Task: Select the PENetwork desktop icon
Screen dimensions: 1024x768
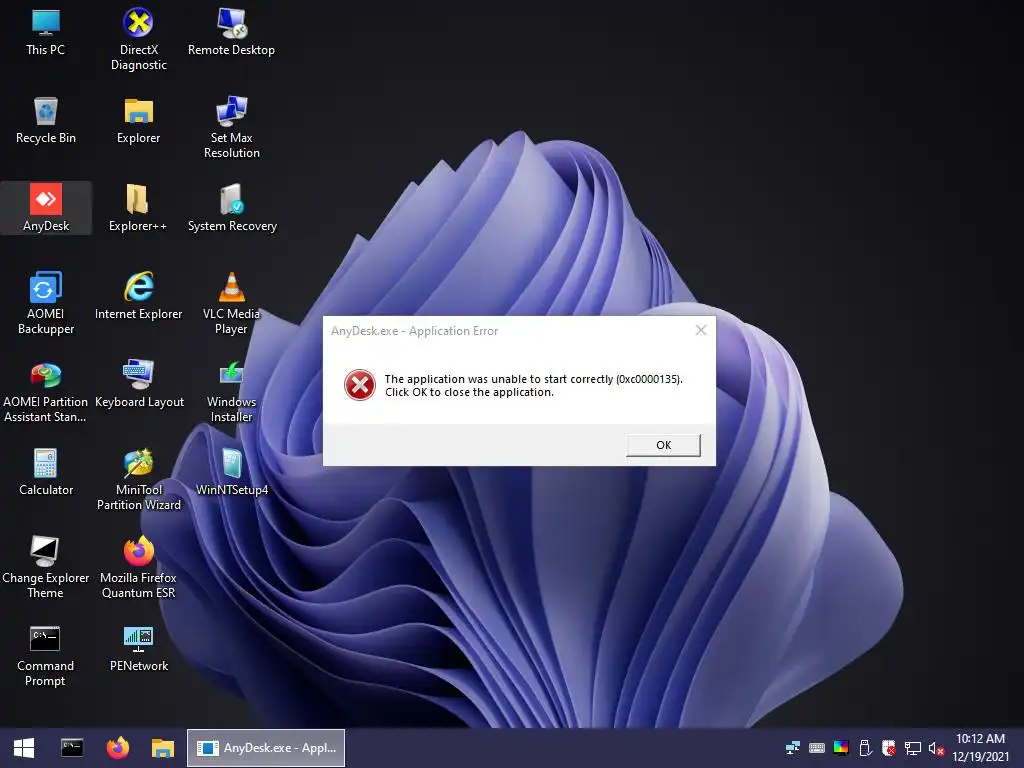Action: (138, 650)
